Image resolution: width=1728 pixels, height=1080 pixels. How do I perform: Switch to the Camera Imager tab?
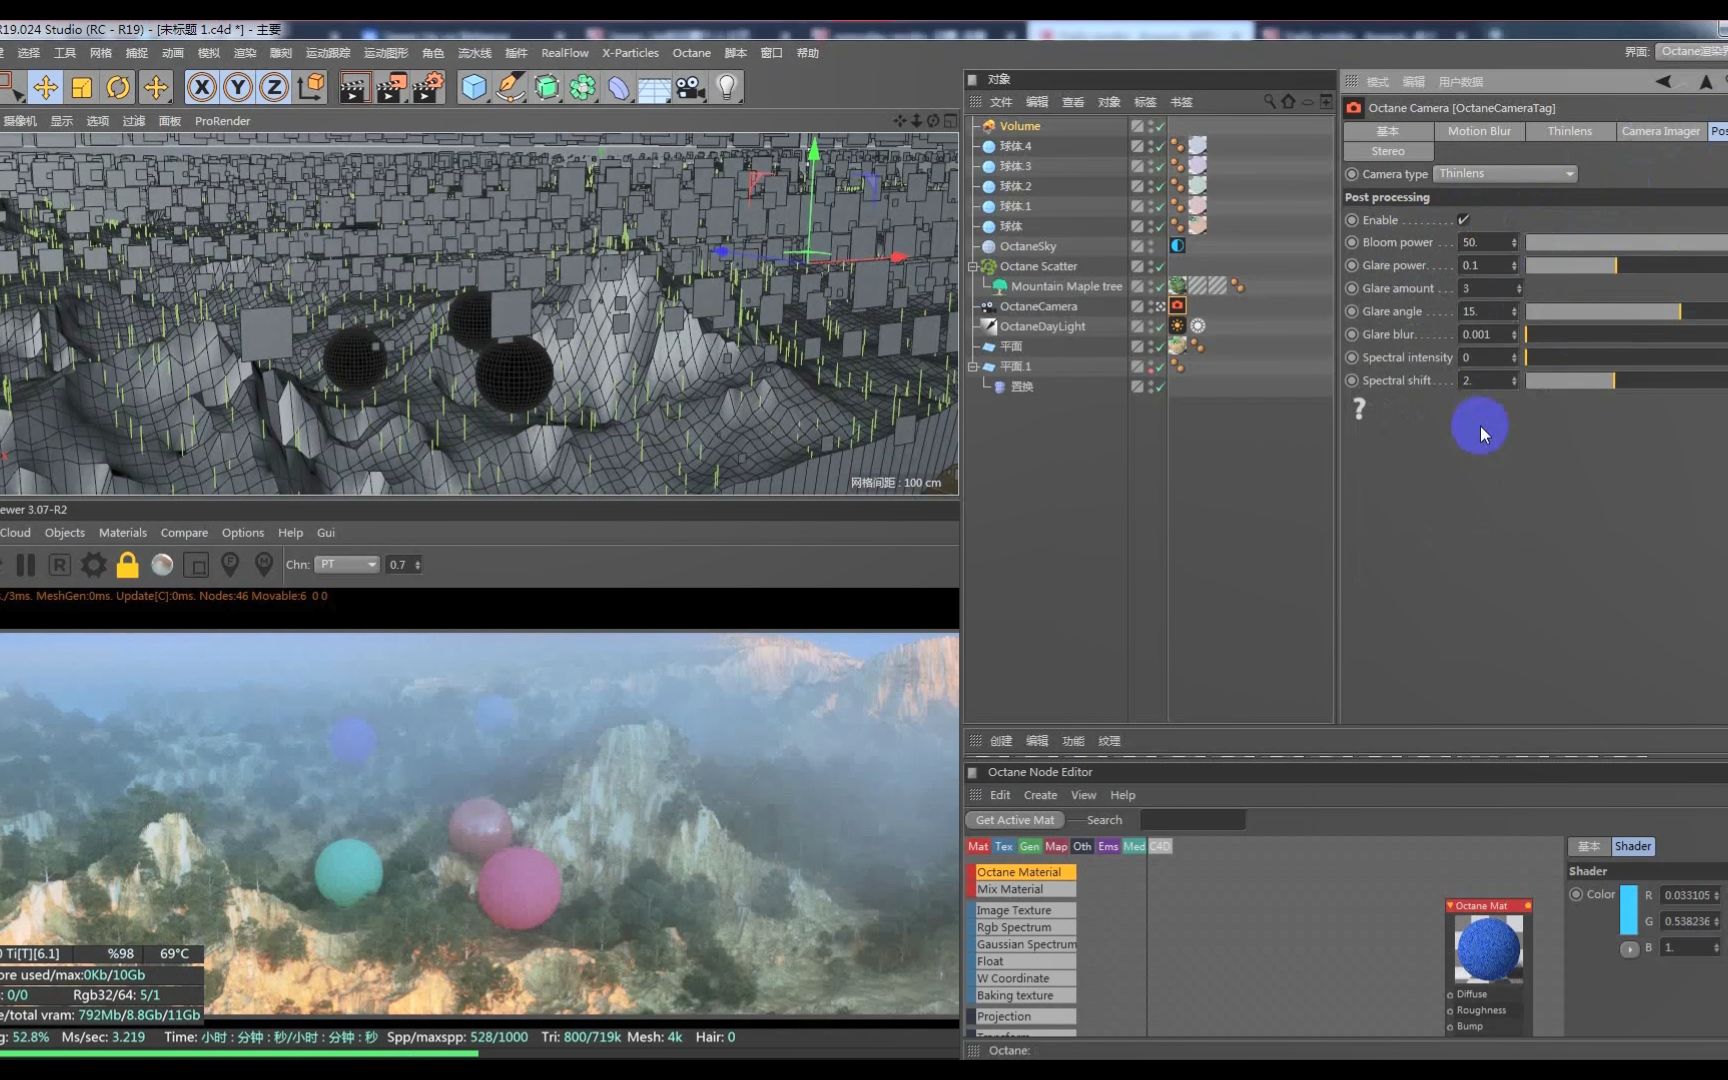pos(1660,131)
